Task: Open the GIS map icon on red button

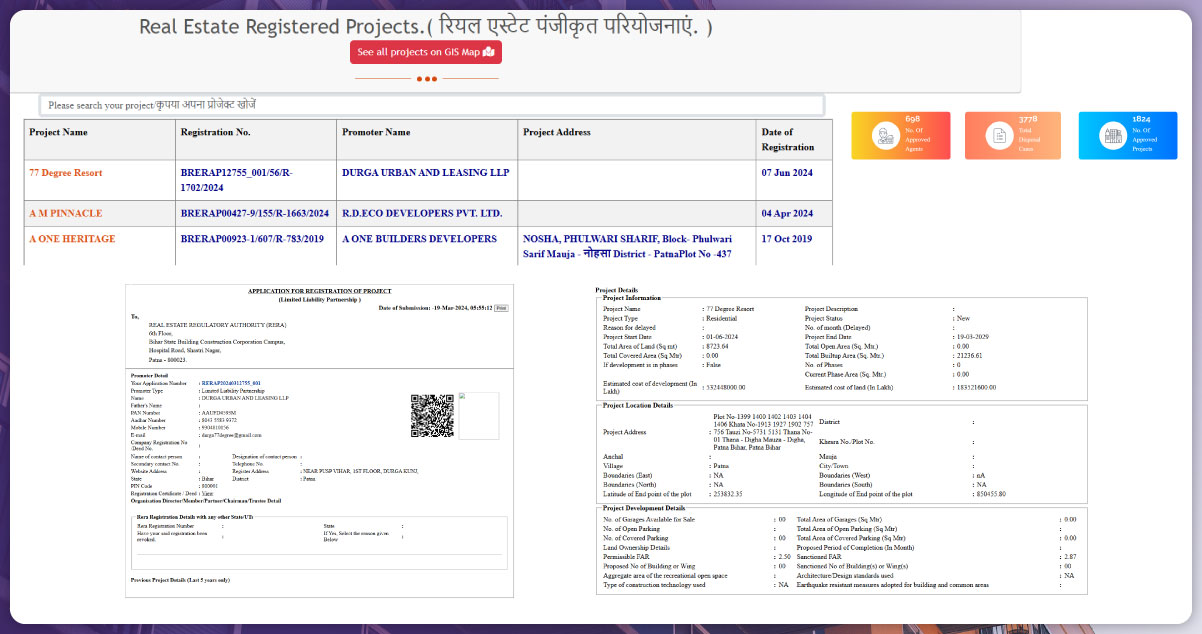Action: coord(488,52)
